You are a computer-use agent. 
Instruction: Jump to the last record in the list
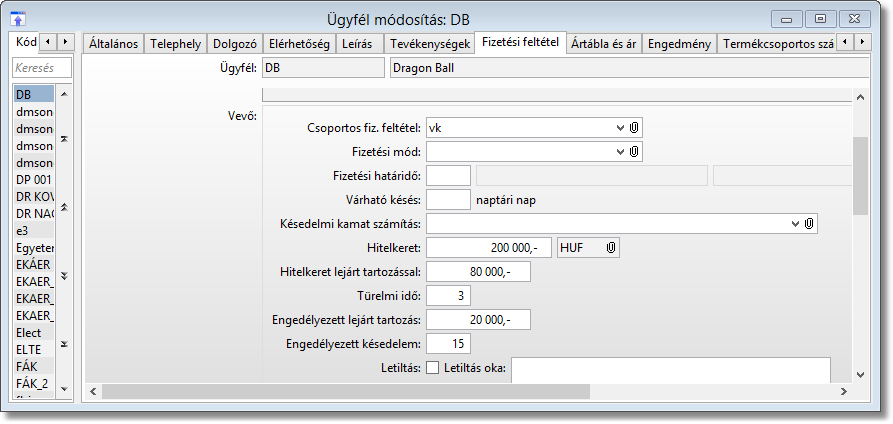64,343
